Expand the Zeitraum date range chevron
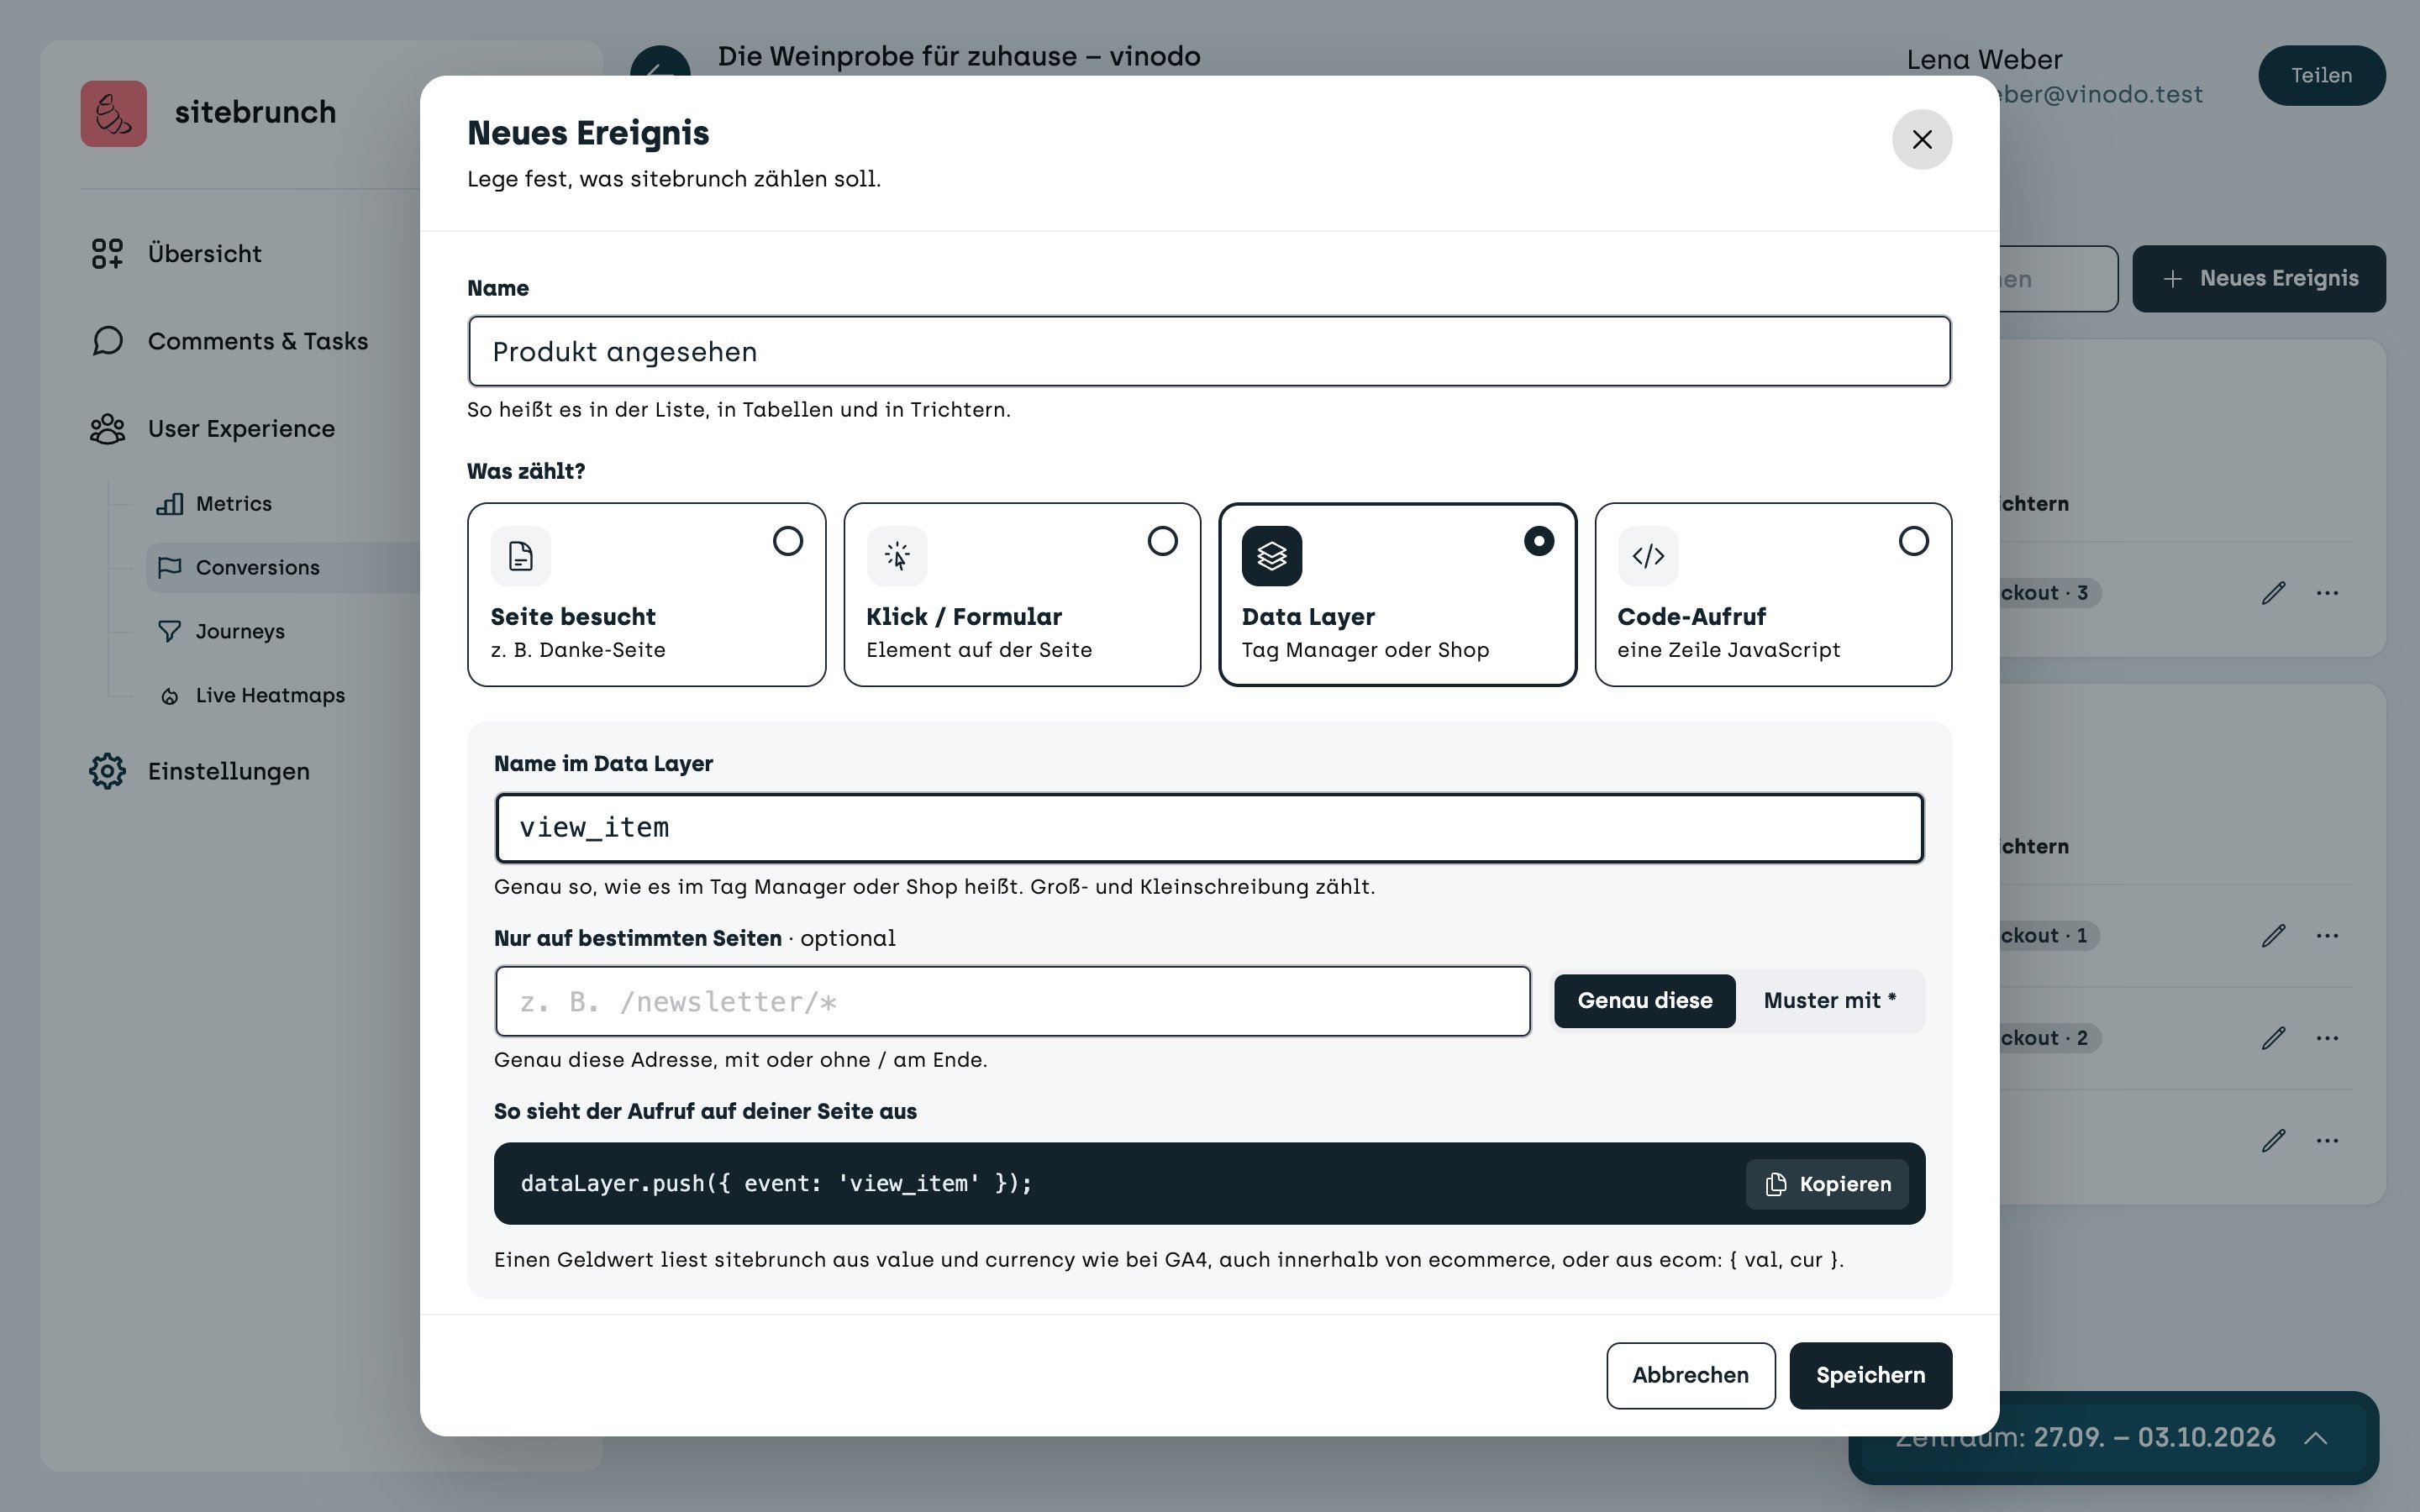This screenshot has height=1512, width=2420. coord(2315,1438)
